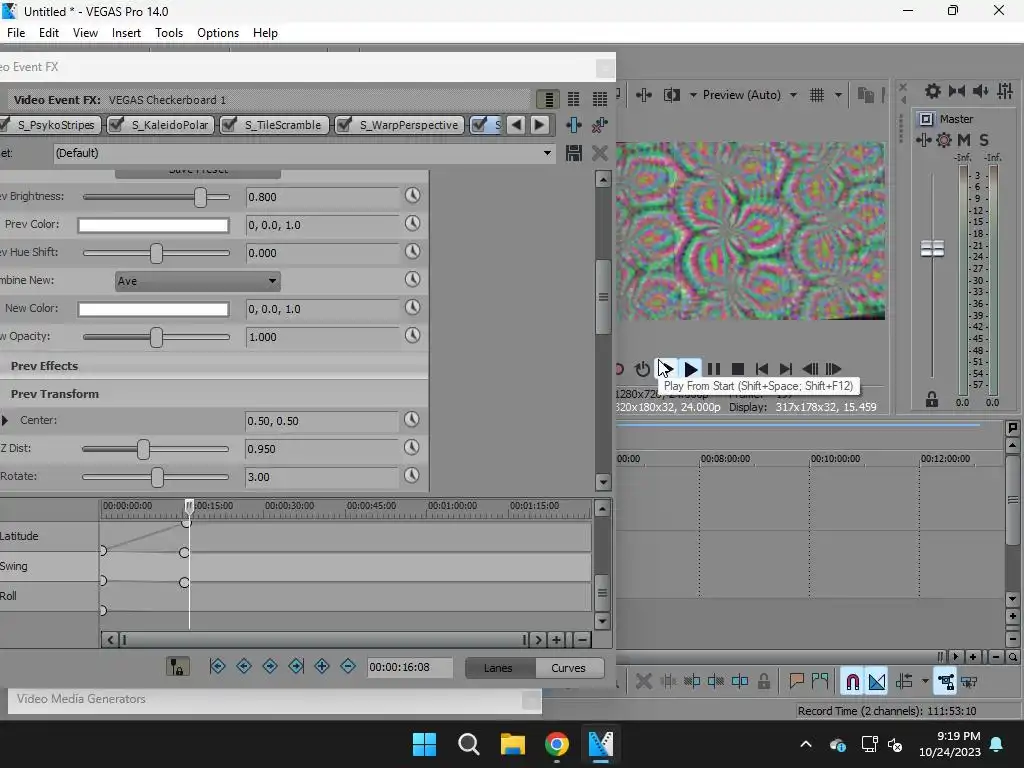Click the Prev Color white swatch
The image size is (1024, 768).
click(x=153, y=225)
